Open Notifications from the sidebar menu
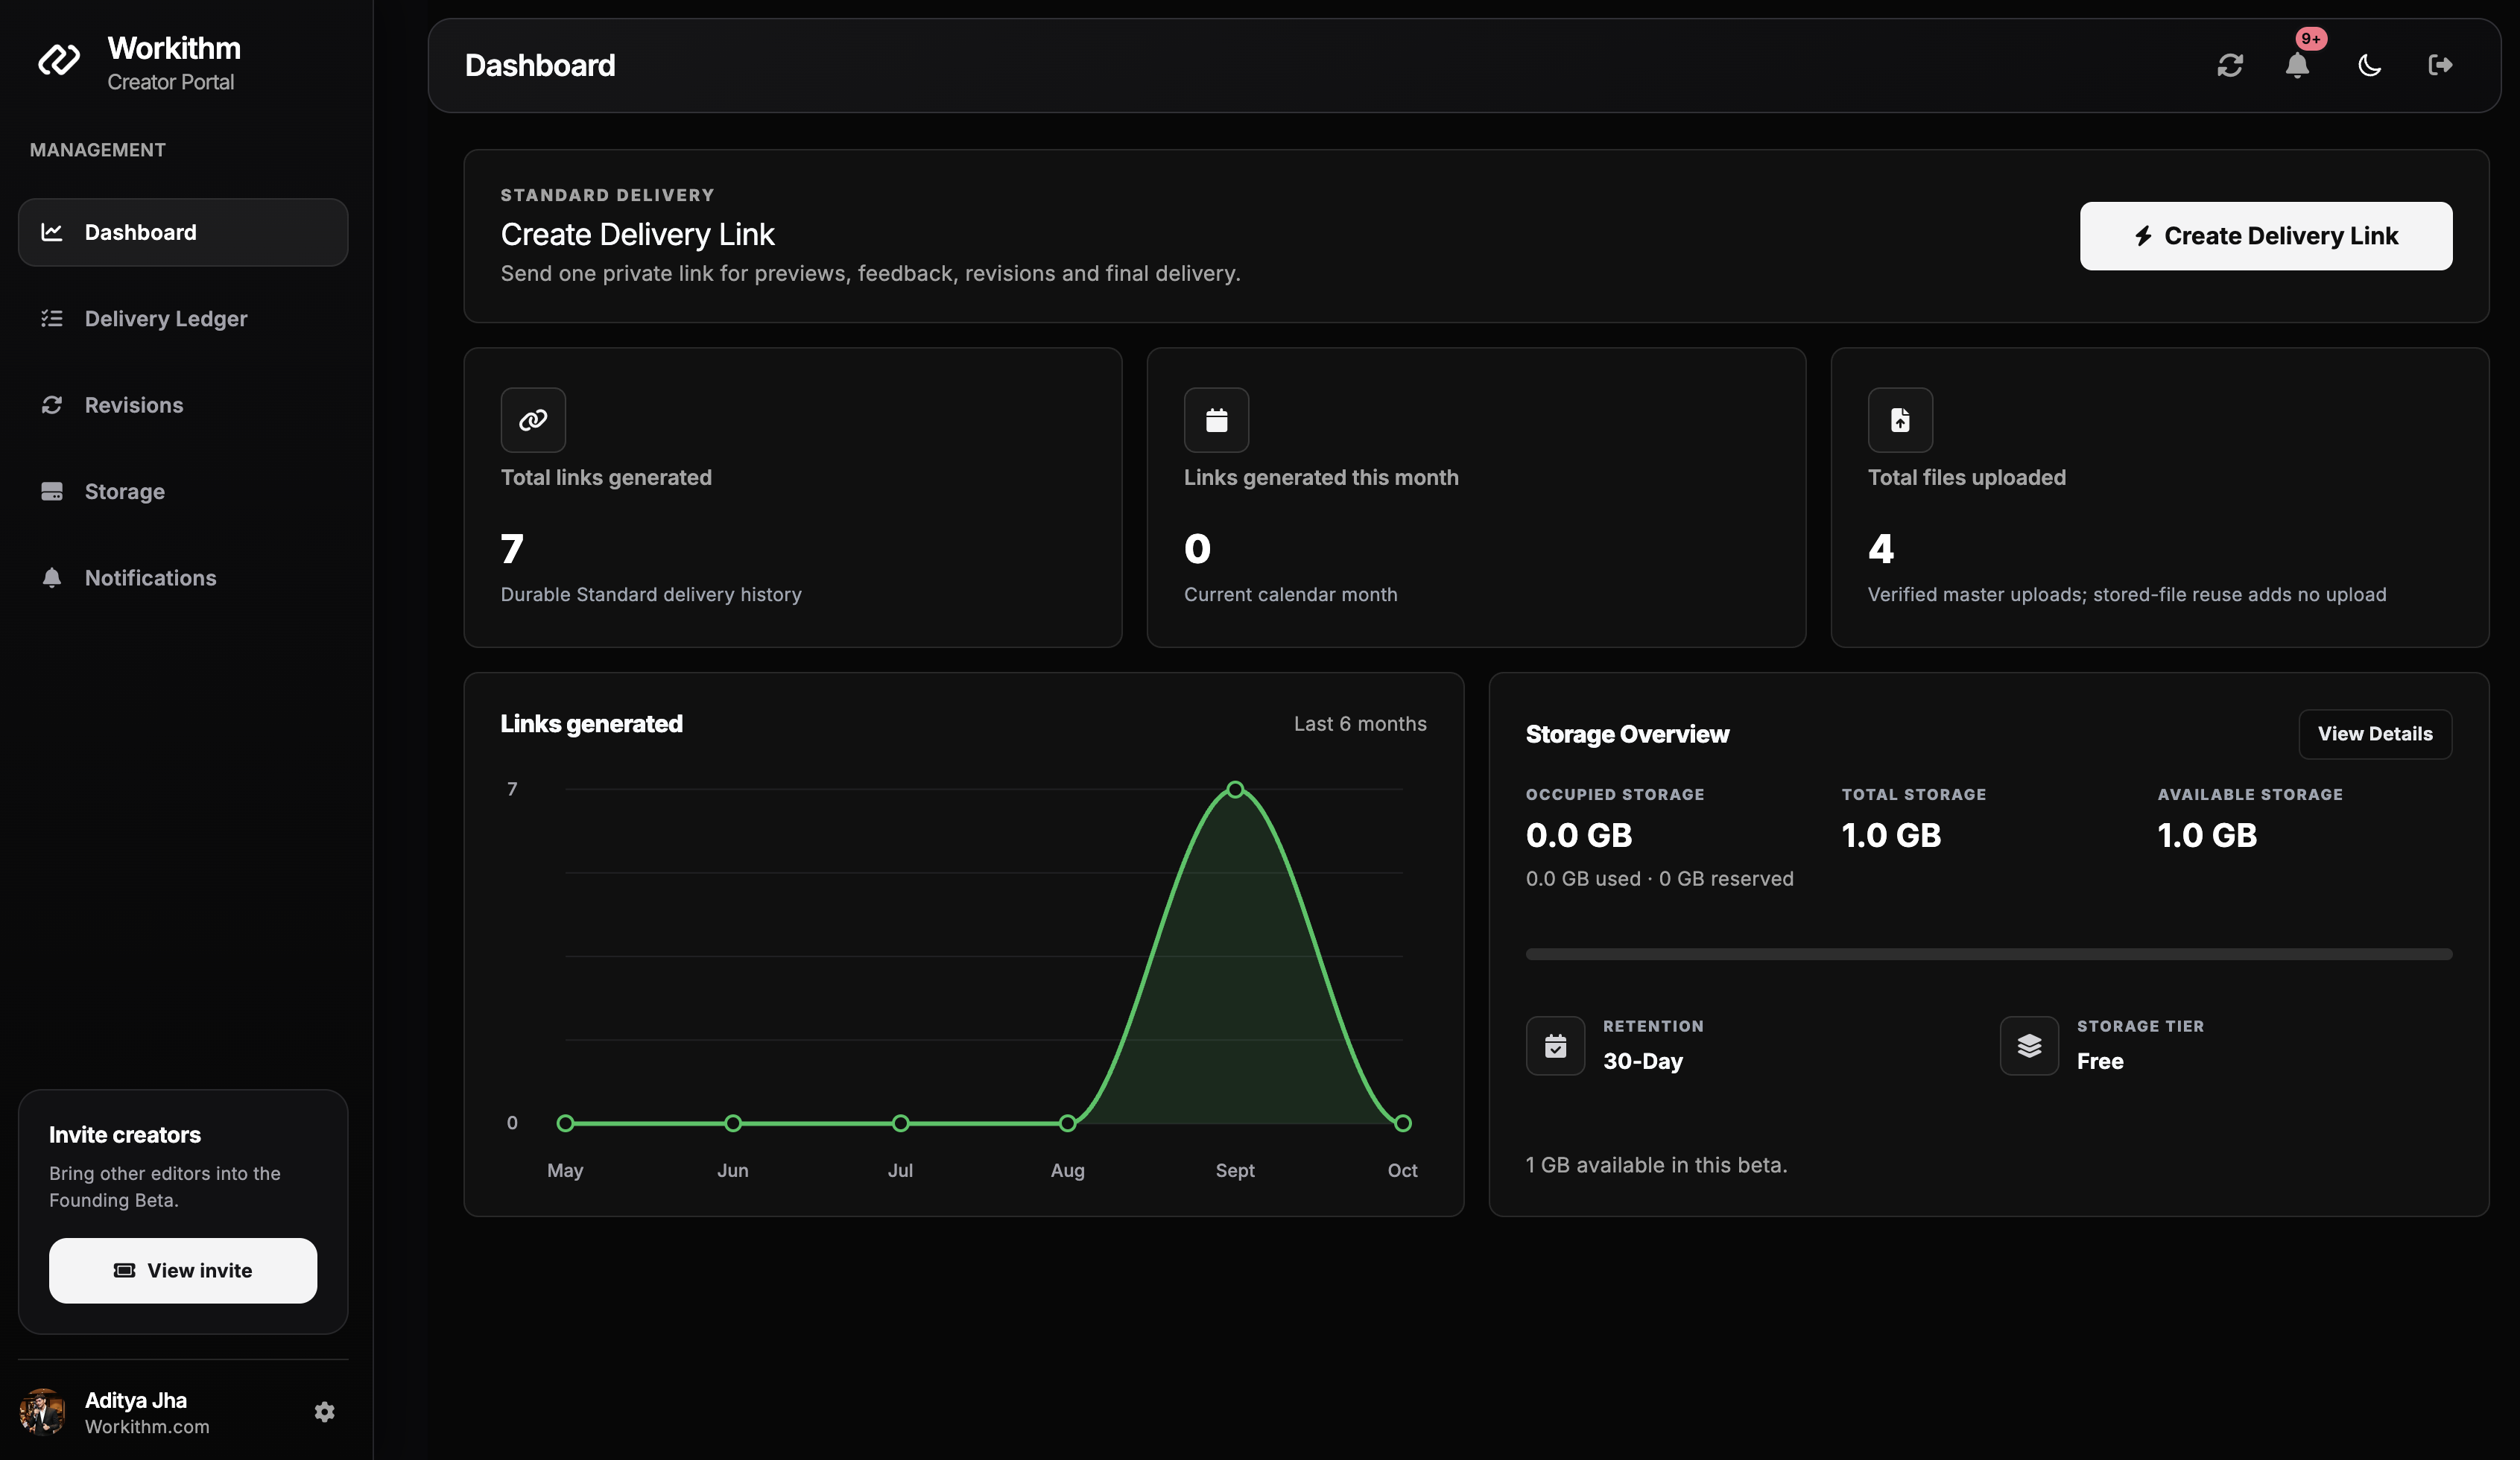2520x1460 pixels. point(183,578)
